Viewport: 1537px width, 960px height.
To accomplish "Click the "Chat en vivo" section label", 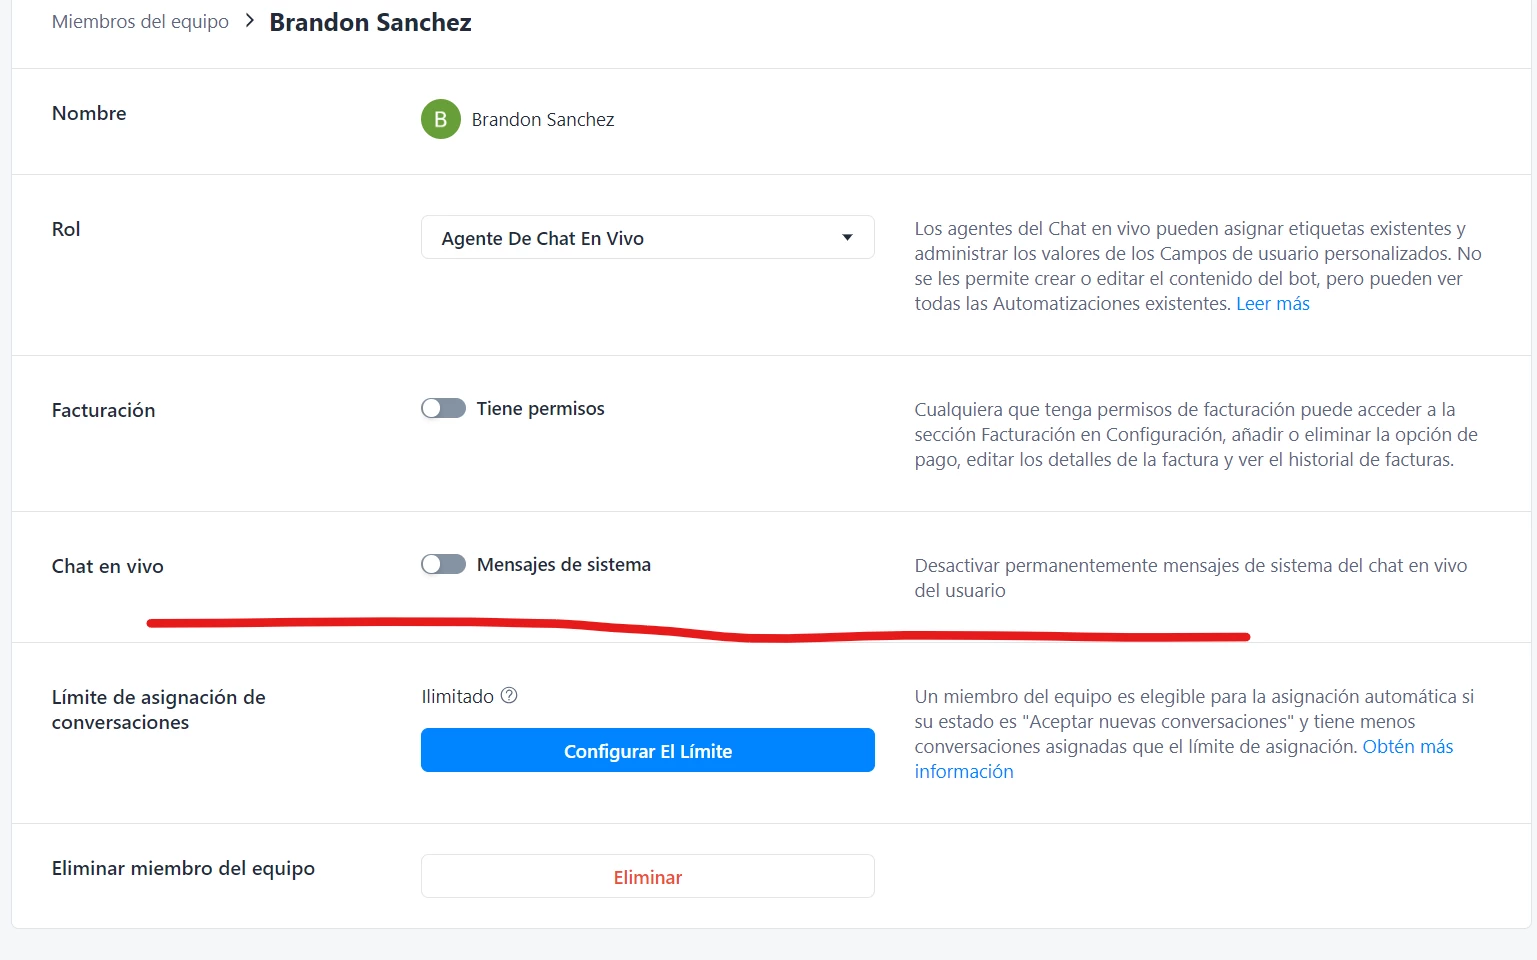I will point(107,566).
